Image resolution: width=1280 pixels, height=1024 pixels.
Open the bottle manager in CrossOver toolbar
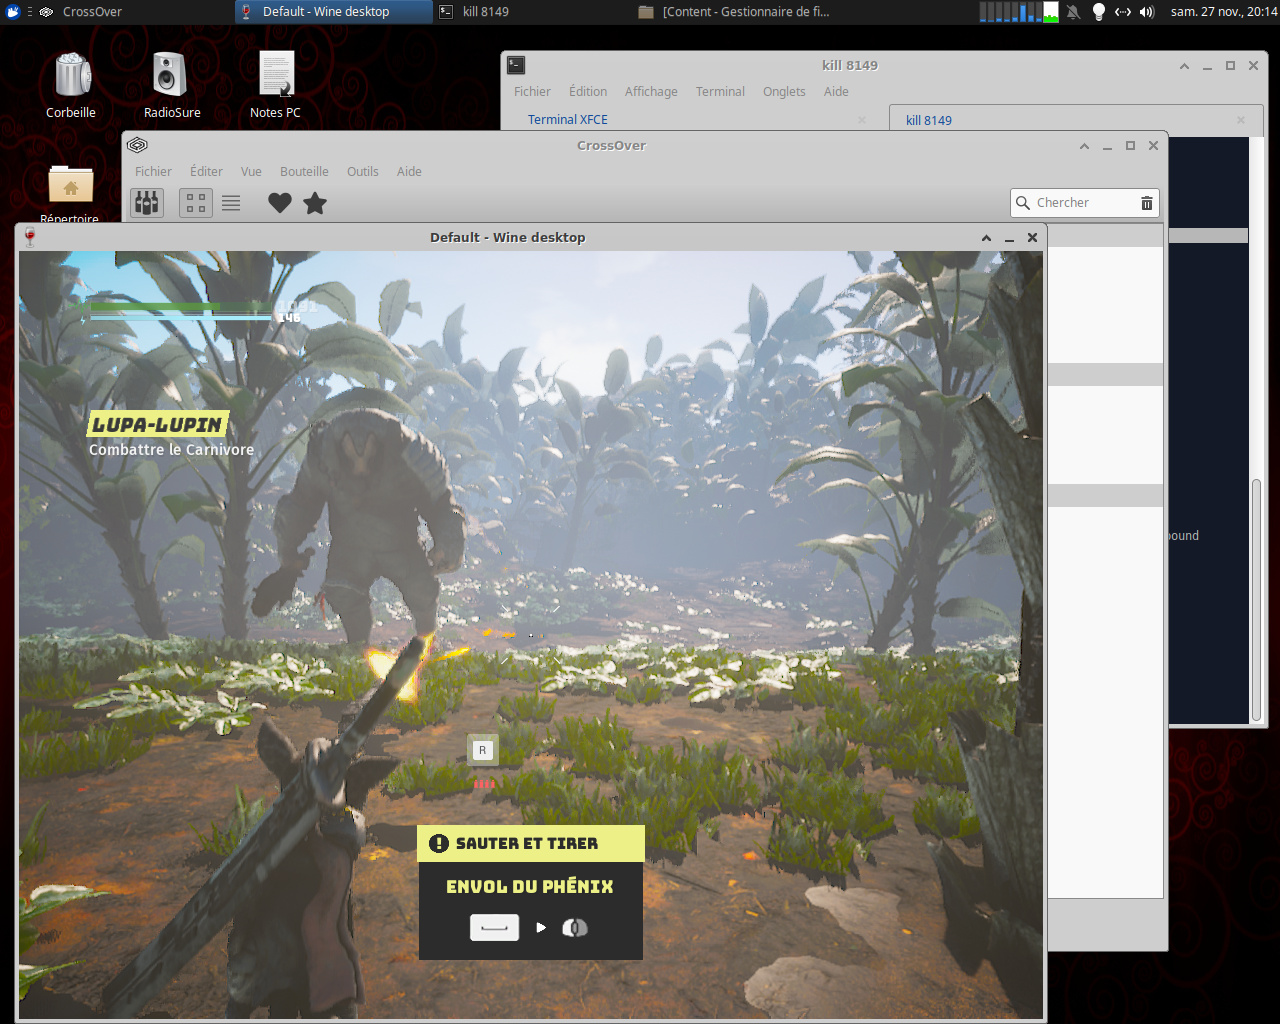146,203
